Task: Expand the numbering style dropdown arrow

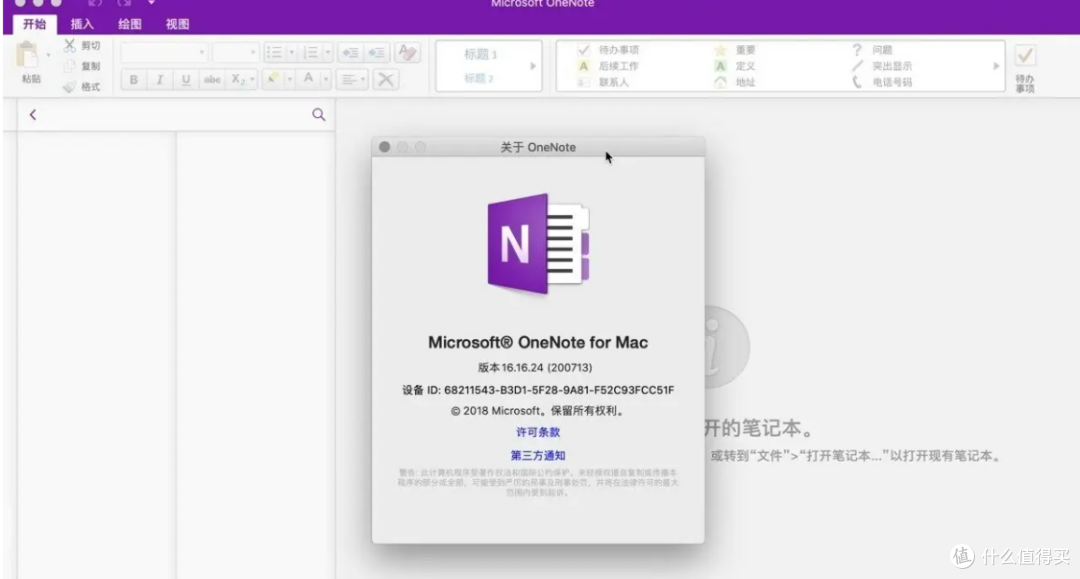Action: click(327, 52)
